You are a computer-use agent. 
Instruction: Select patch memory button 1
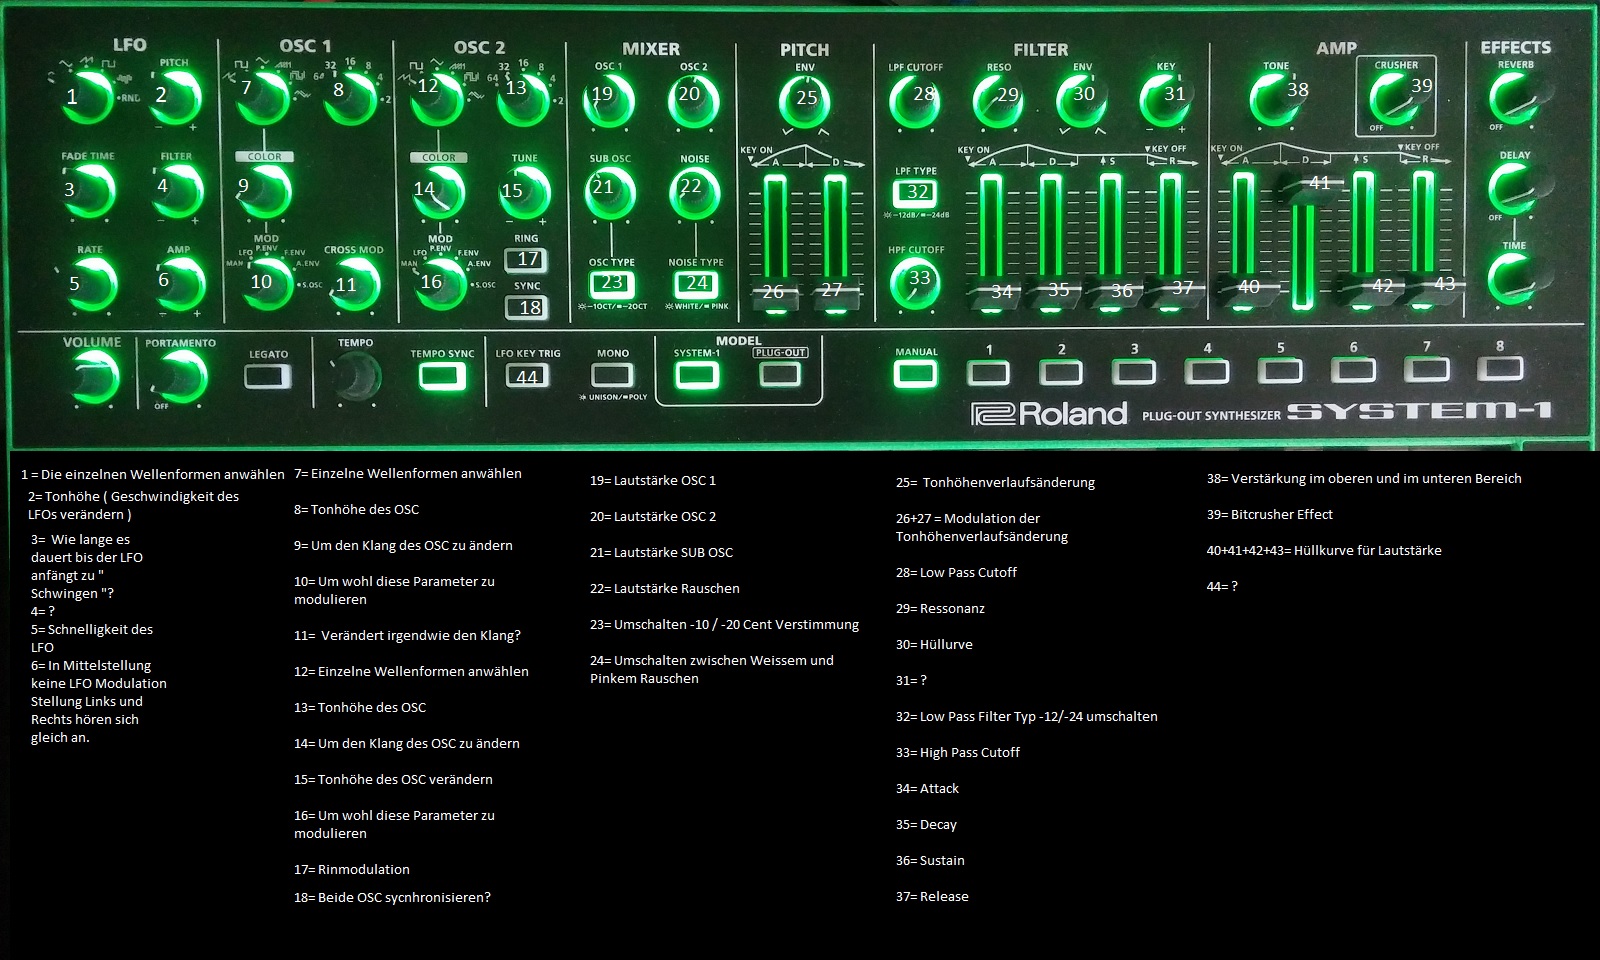pyautogui.click(x=989, y=373)
